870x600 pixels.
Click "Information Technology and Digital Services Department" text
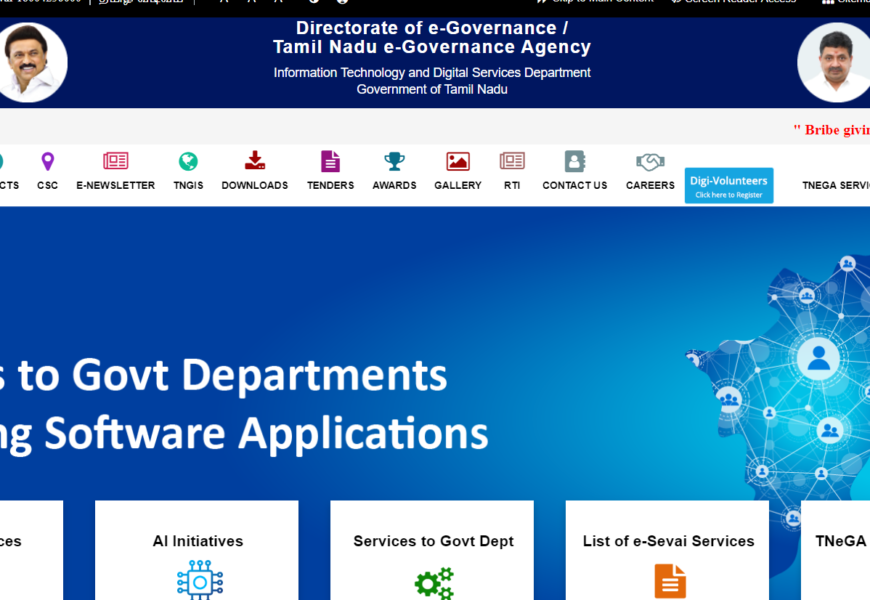(x=432, y=73)
